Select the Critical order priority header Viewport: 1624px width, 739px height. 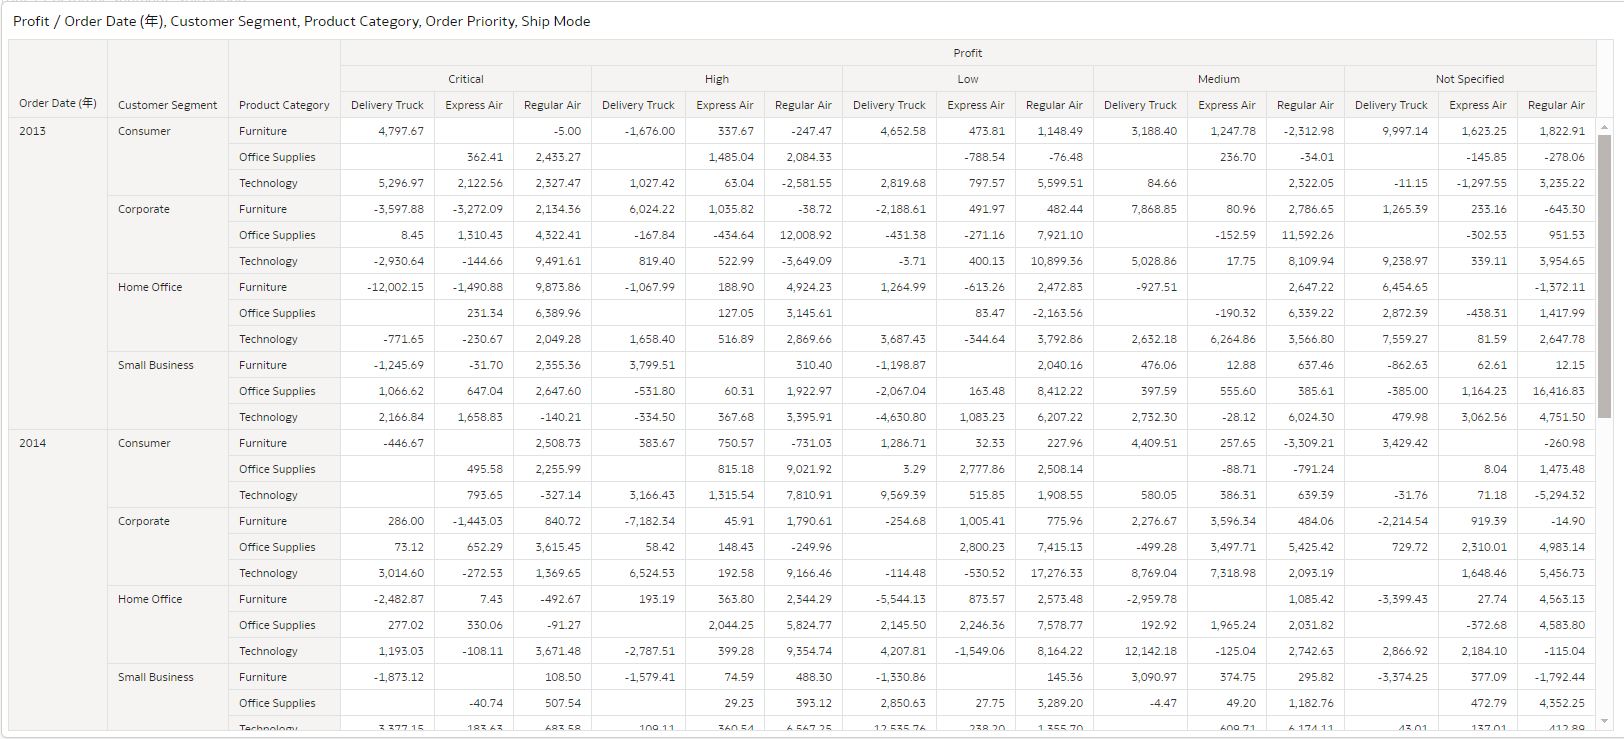coord(466,79)
